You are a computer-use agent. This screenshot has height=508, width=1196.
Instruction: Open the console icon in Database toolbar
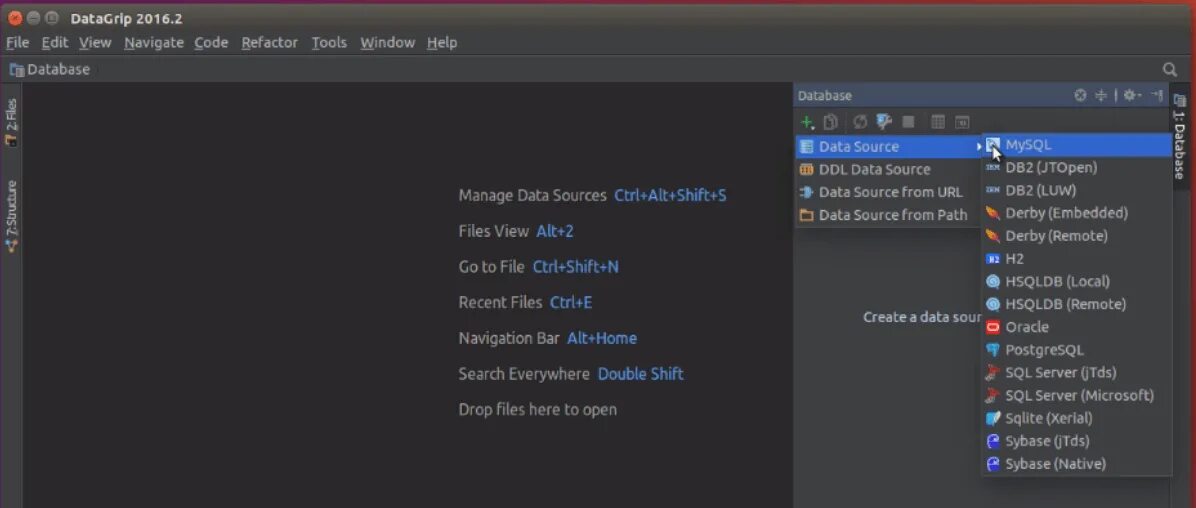[963, 122]
